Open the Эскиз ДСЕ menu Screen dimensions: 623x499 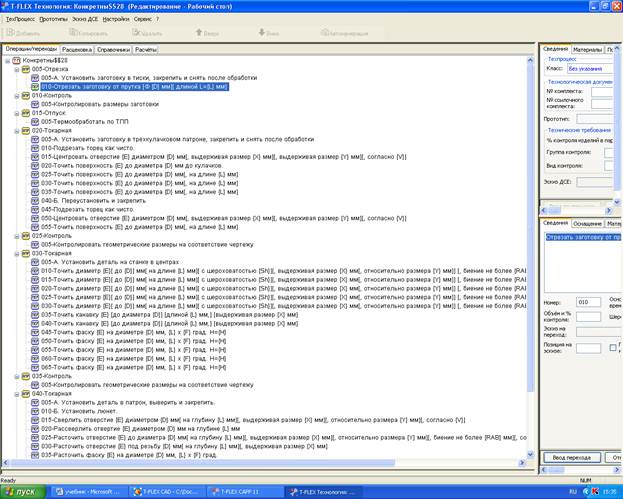85,19
